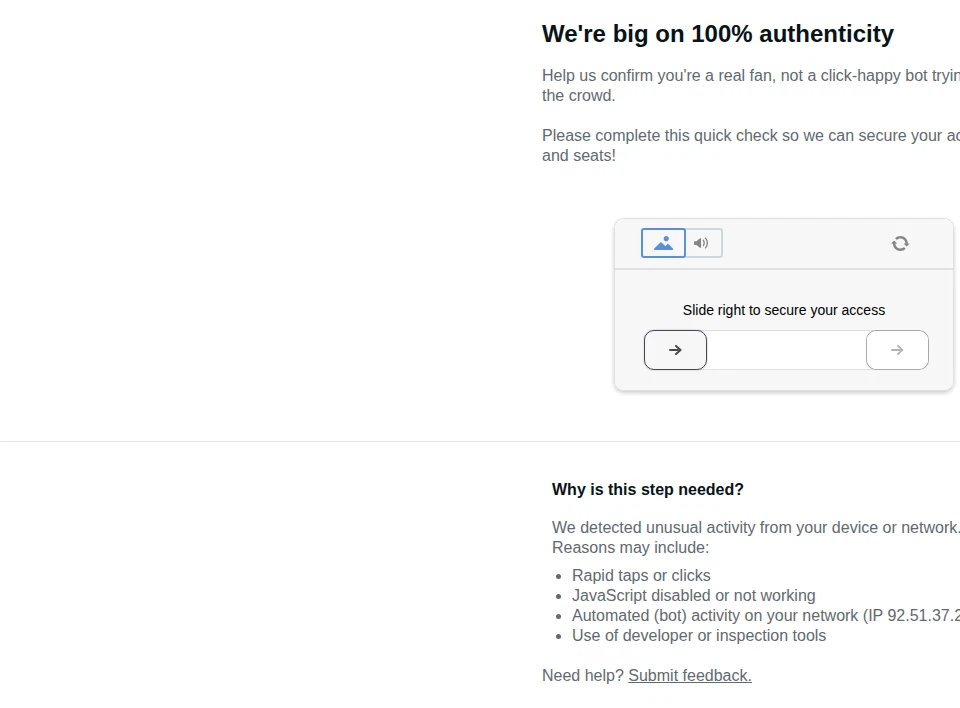960x708 pixels.
Task: Click the refresh challenge icon
Action: 900,244
